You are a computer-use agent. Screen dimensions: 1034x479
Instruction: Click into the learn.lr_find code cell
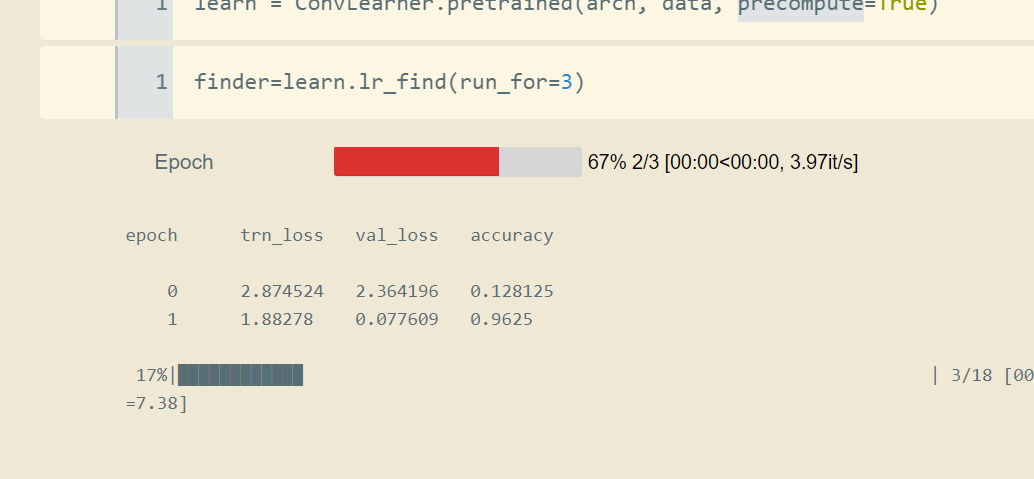point(700,82)
